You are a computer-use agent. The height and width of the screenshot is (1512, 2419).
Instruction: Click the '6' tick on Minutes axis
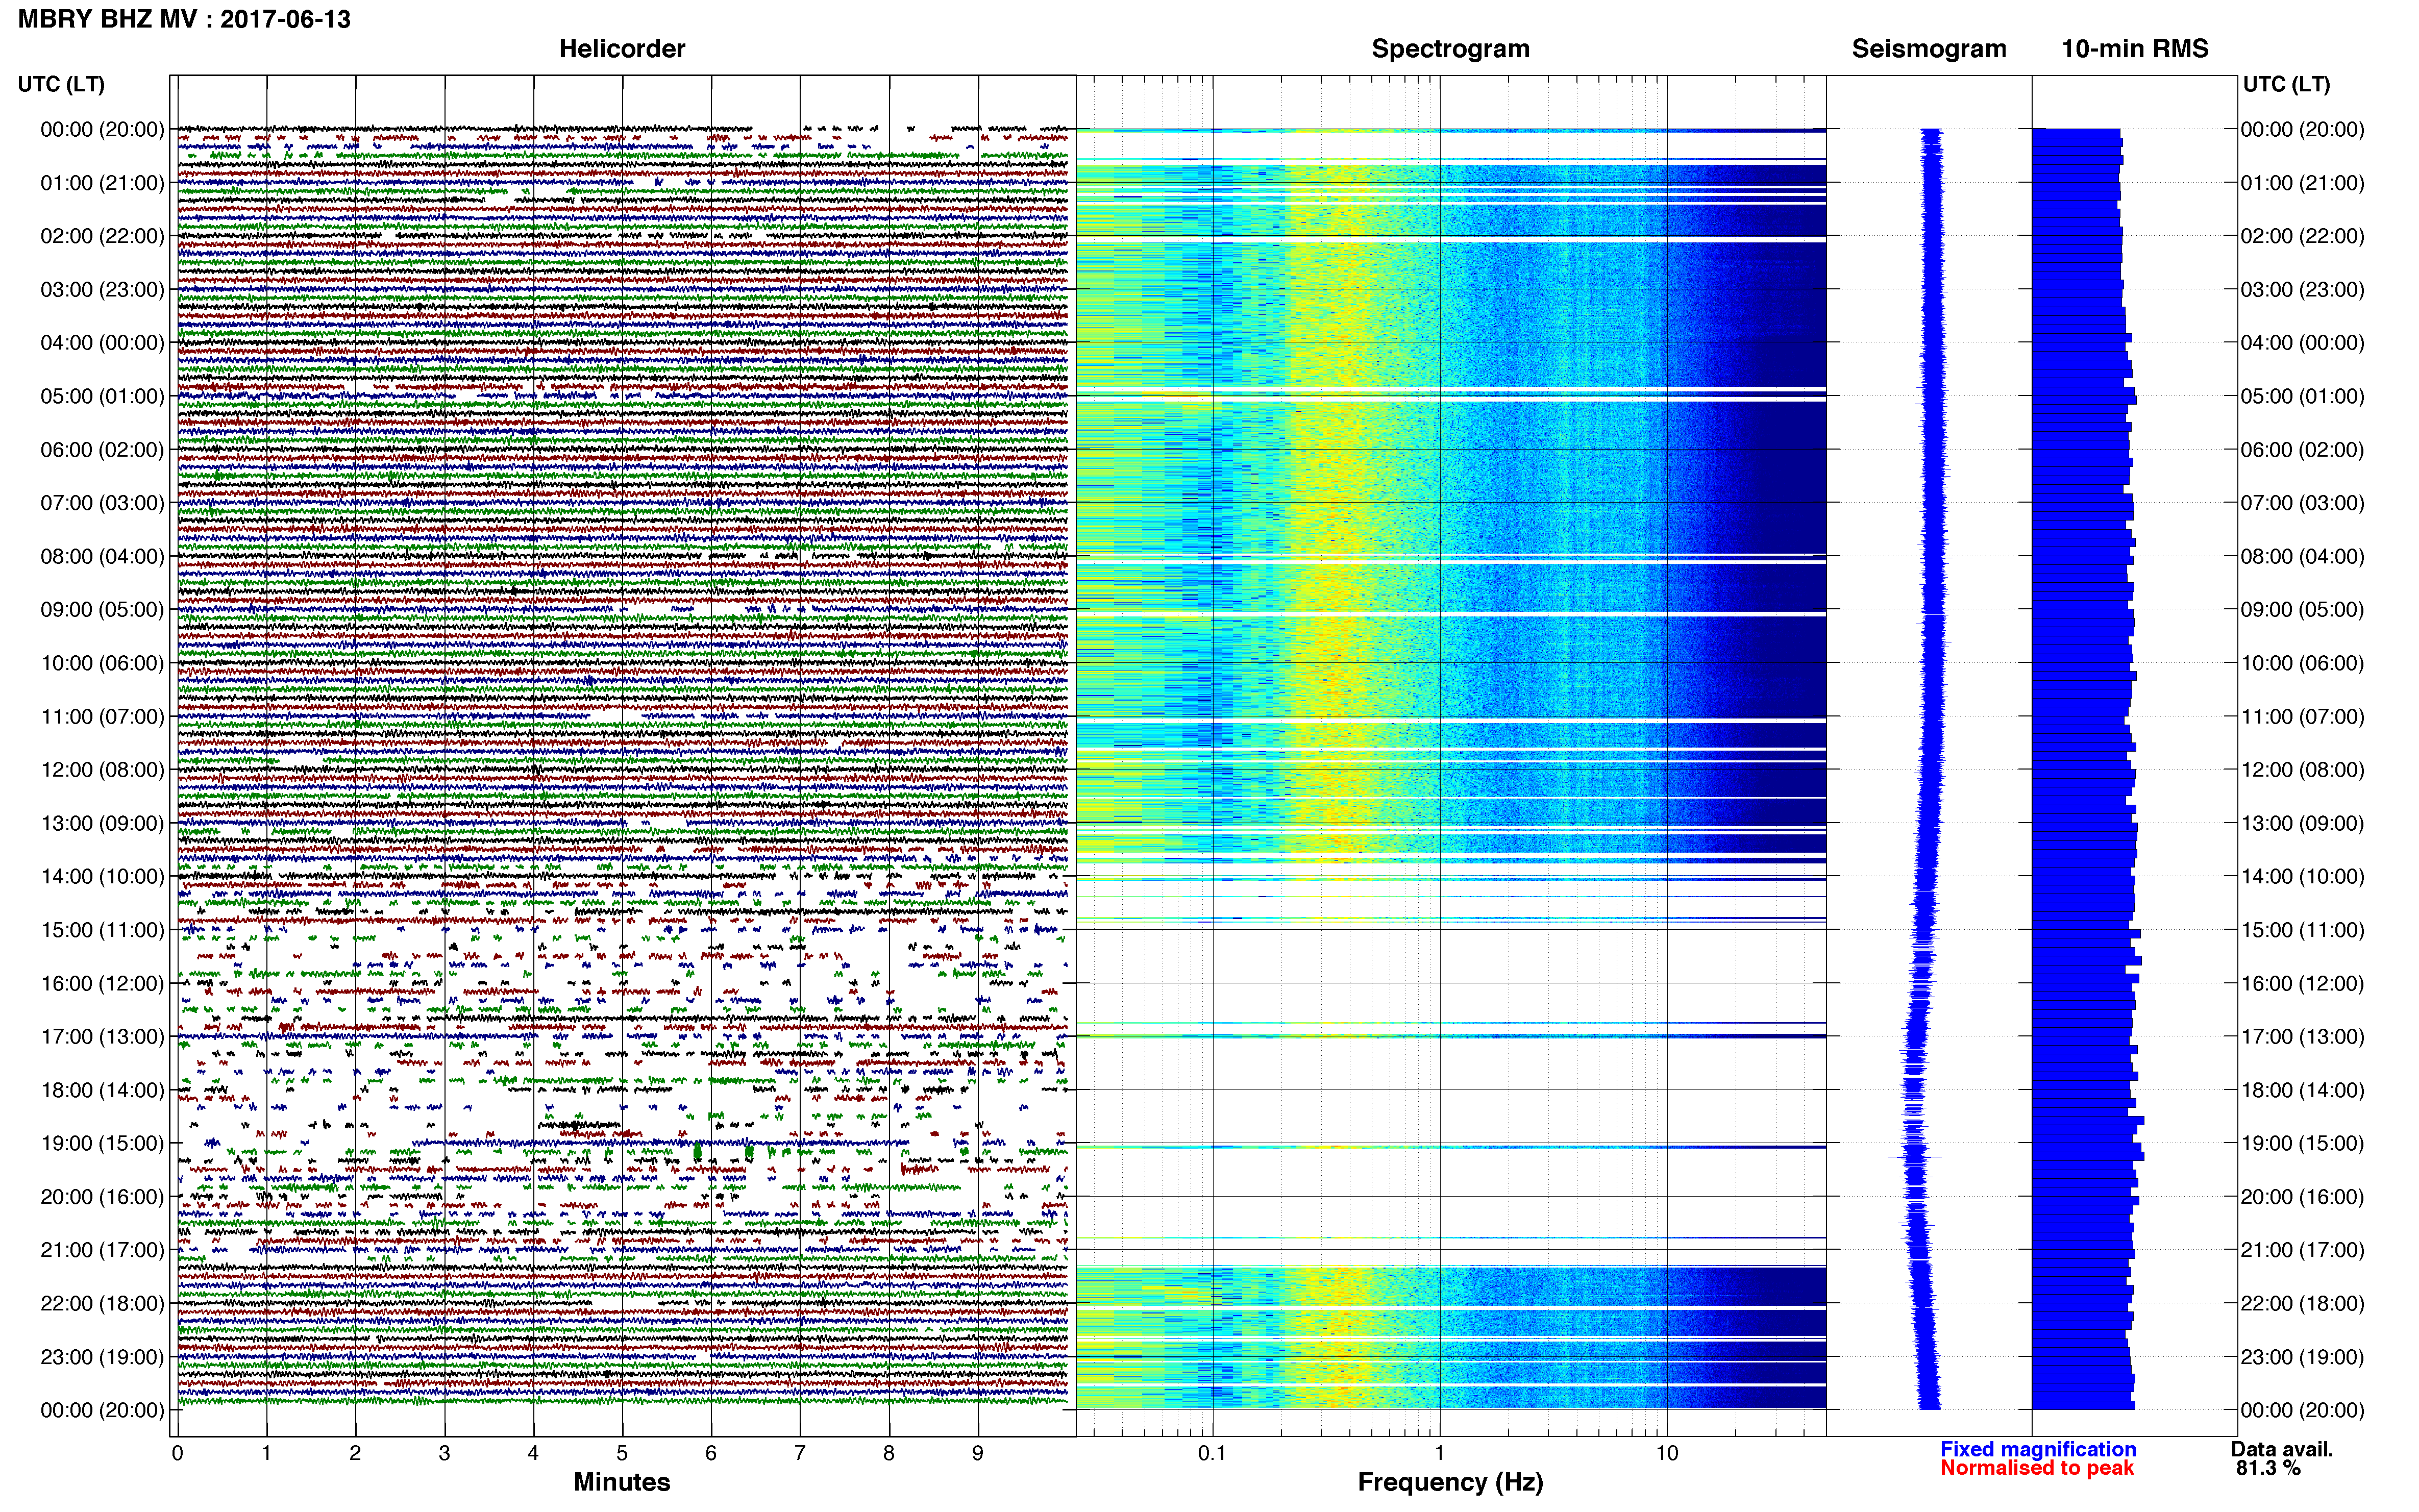pyautogui.click(x=711, y=1454)
